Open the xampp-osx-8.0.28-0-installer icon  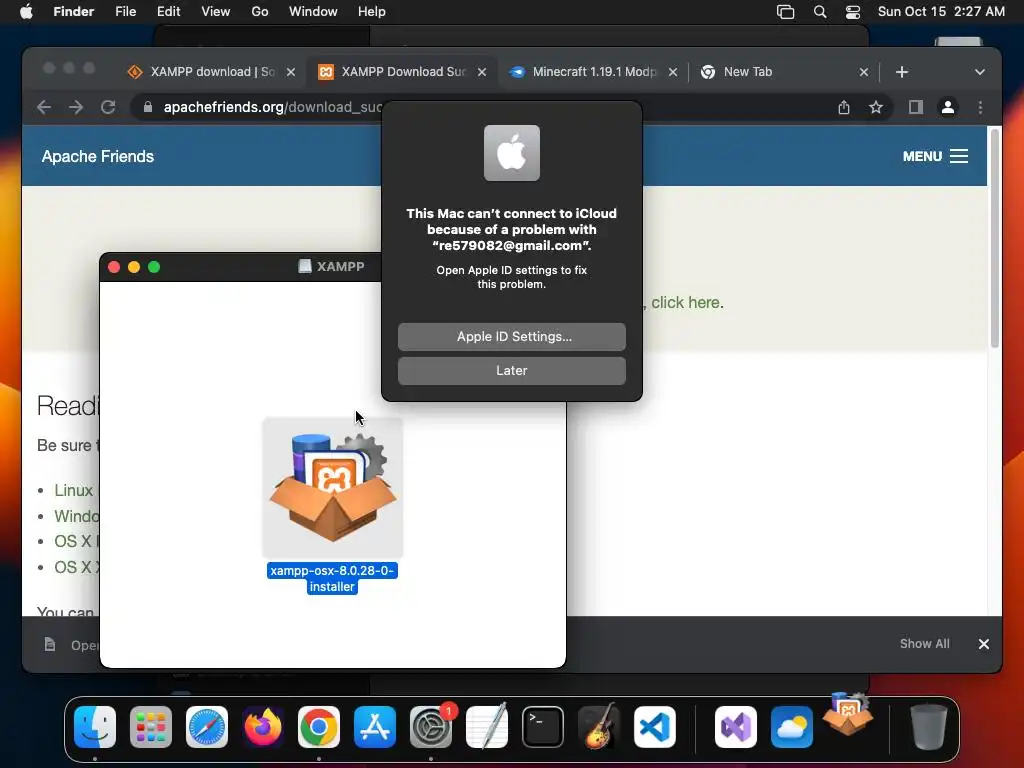point(332,487)
